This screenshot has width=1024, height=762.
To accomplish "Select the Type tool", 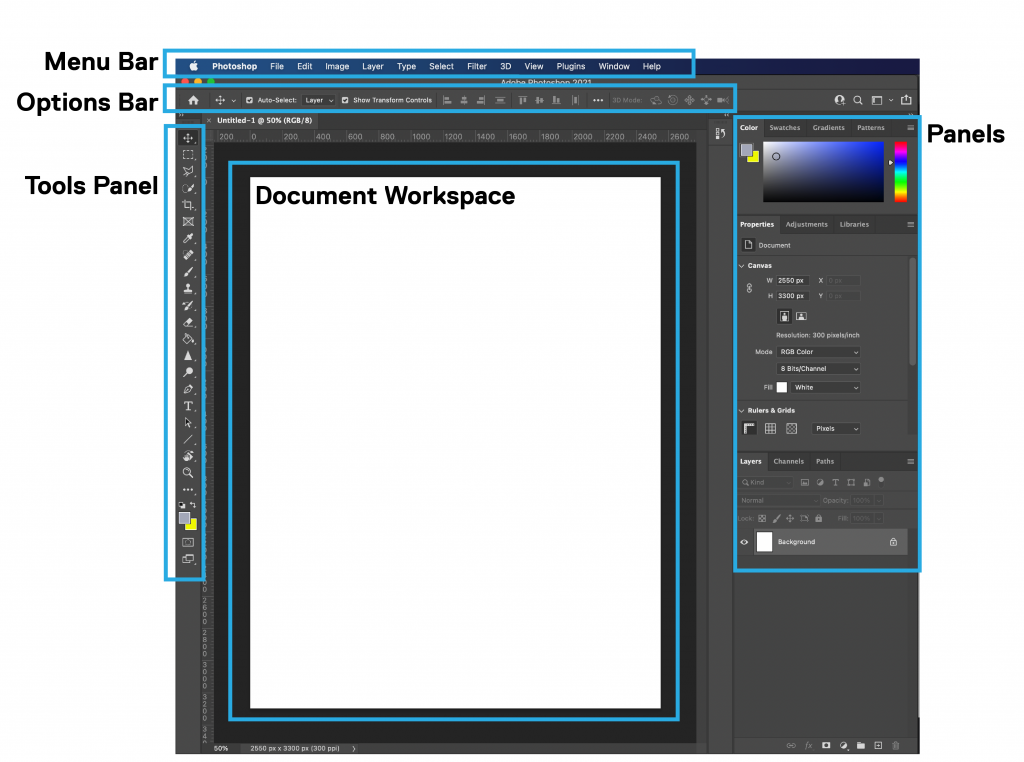I will pyautogui.click(x=188, y=406).
